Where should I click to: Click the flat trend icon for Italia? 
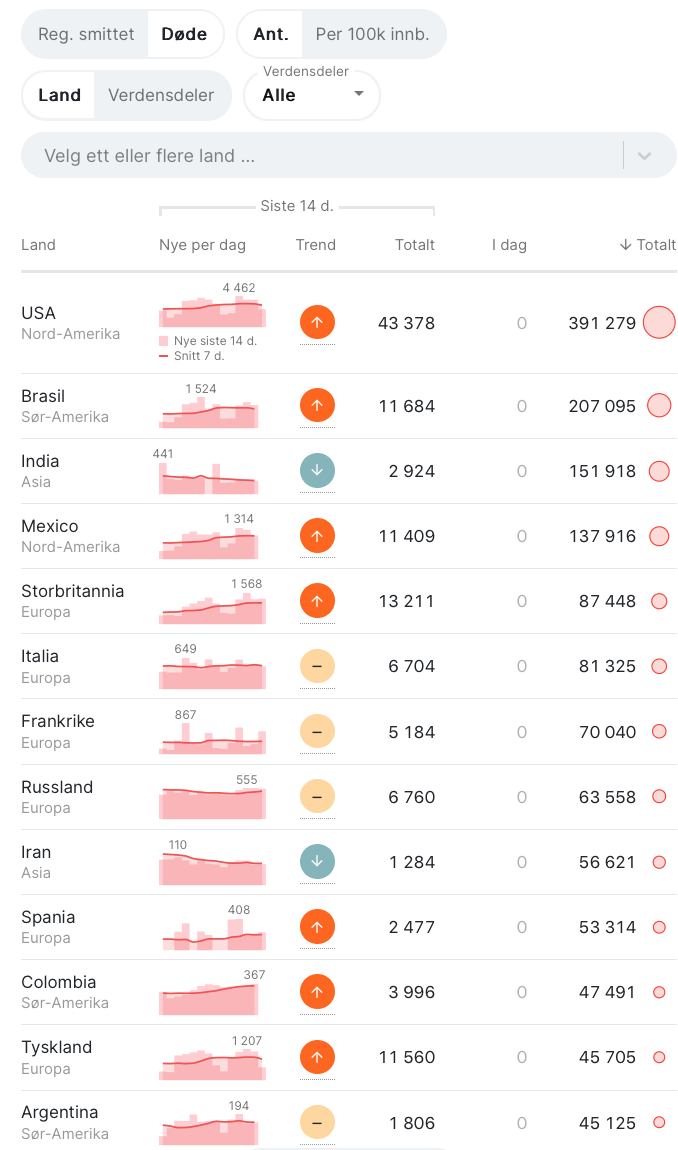pyautogui.click(x=317, y=666)
